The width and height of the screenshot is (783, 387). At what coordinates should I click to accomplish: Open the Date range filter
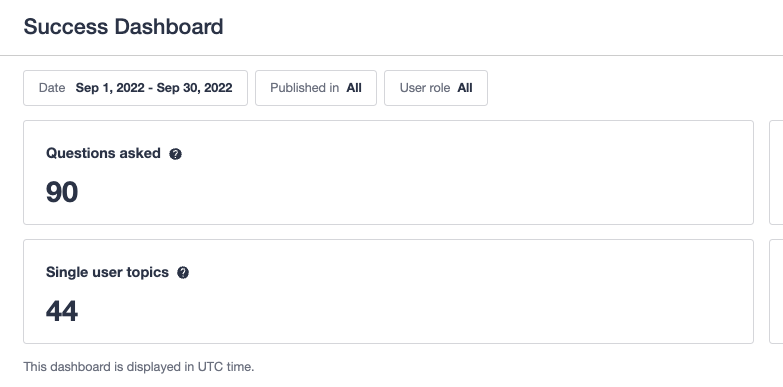(x=135, y=88)
